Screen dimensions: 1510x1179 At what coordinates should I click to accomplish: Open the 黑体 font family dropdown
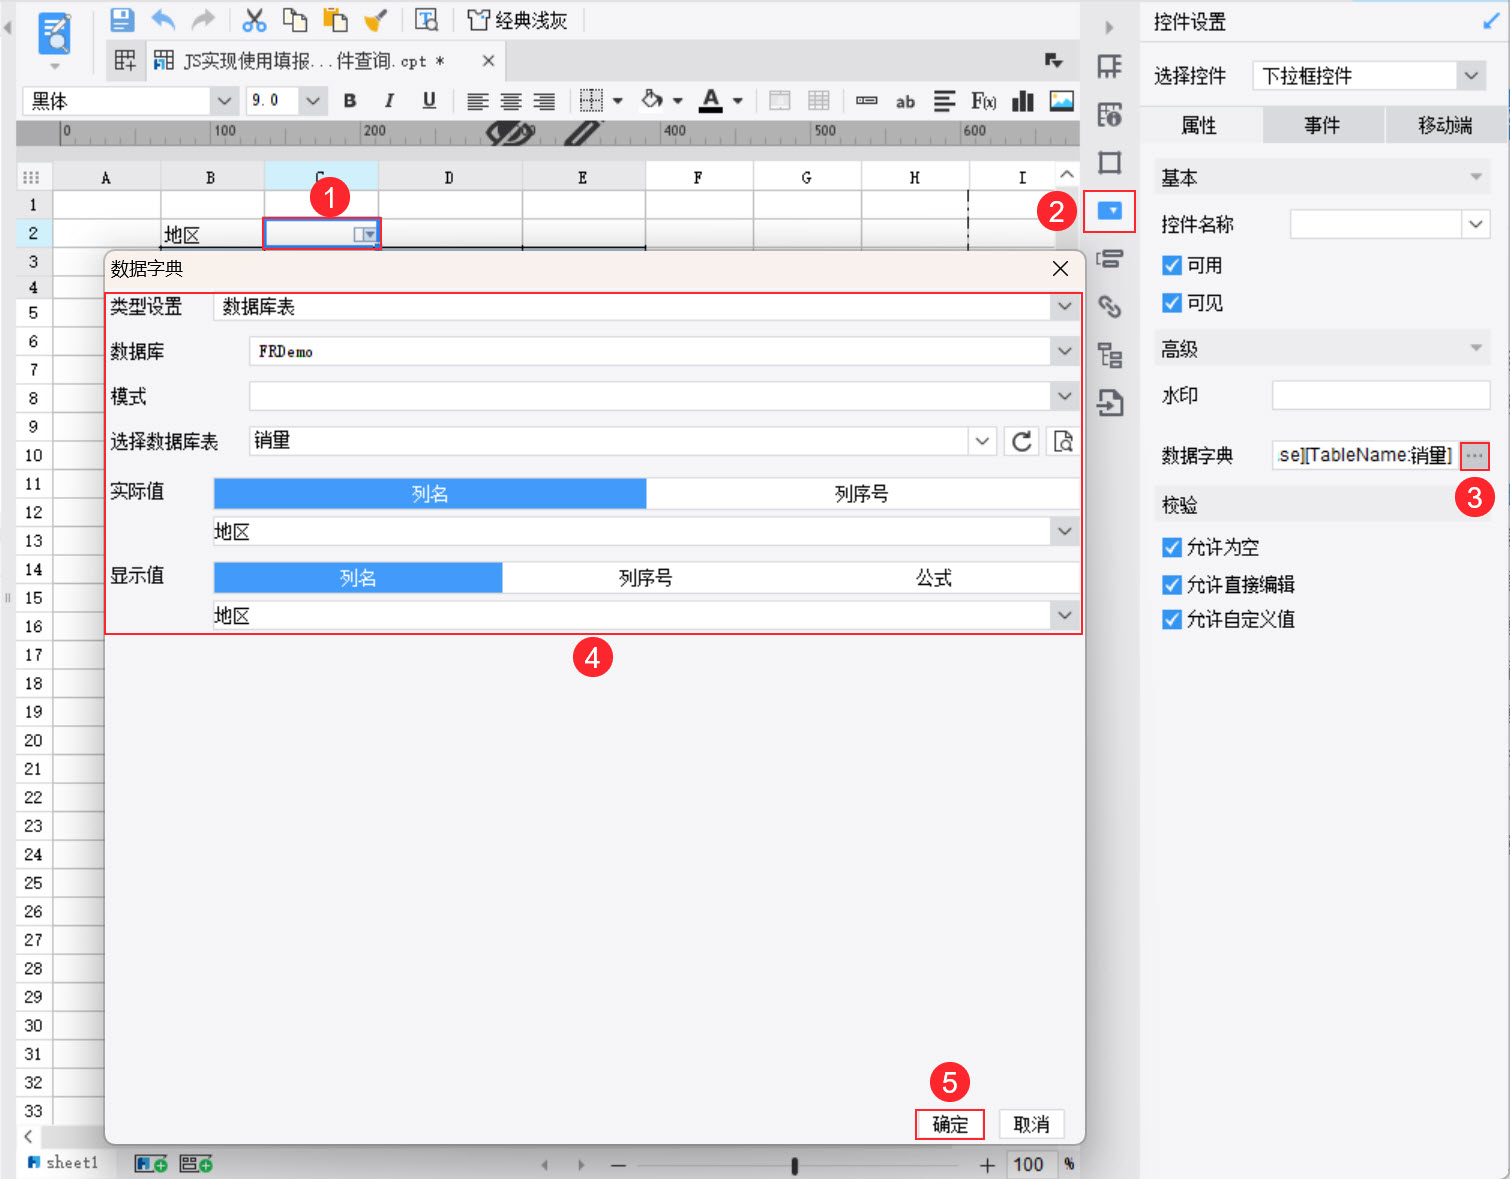(225, 101)
